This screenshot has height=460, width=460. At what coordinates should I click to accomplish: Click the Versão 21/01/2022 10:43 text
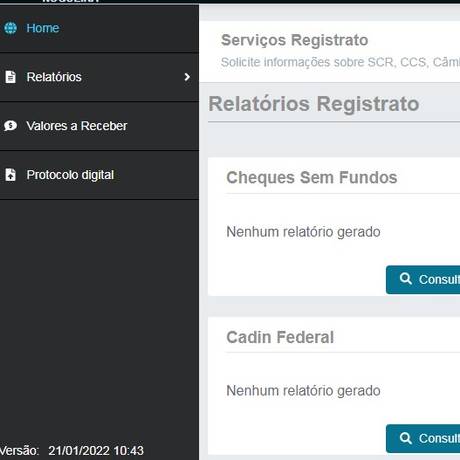(x=72, y=451)
